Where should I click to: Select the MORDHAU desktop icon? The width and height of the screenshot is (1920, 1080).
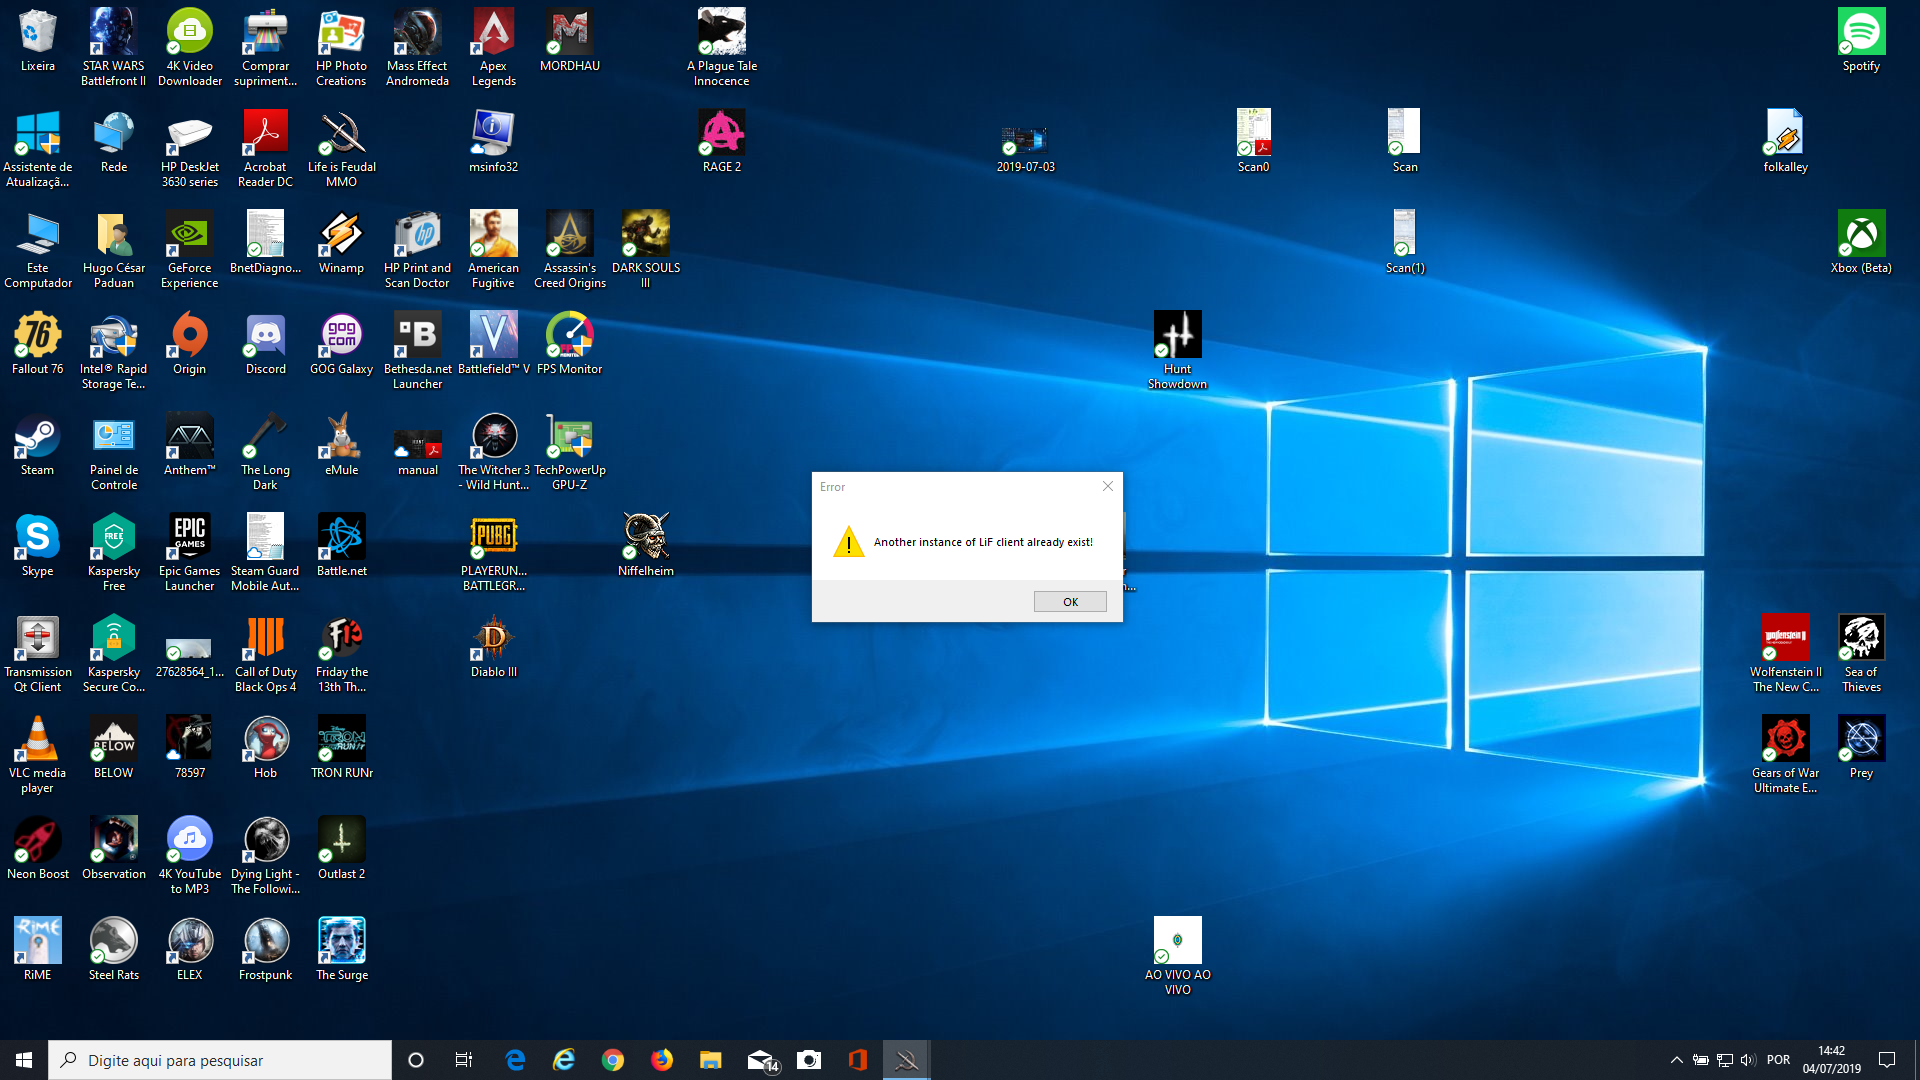tap(570, 42)
